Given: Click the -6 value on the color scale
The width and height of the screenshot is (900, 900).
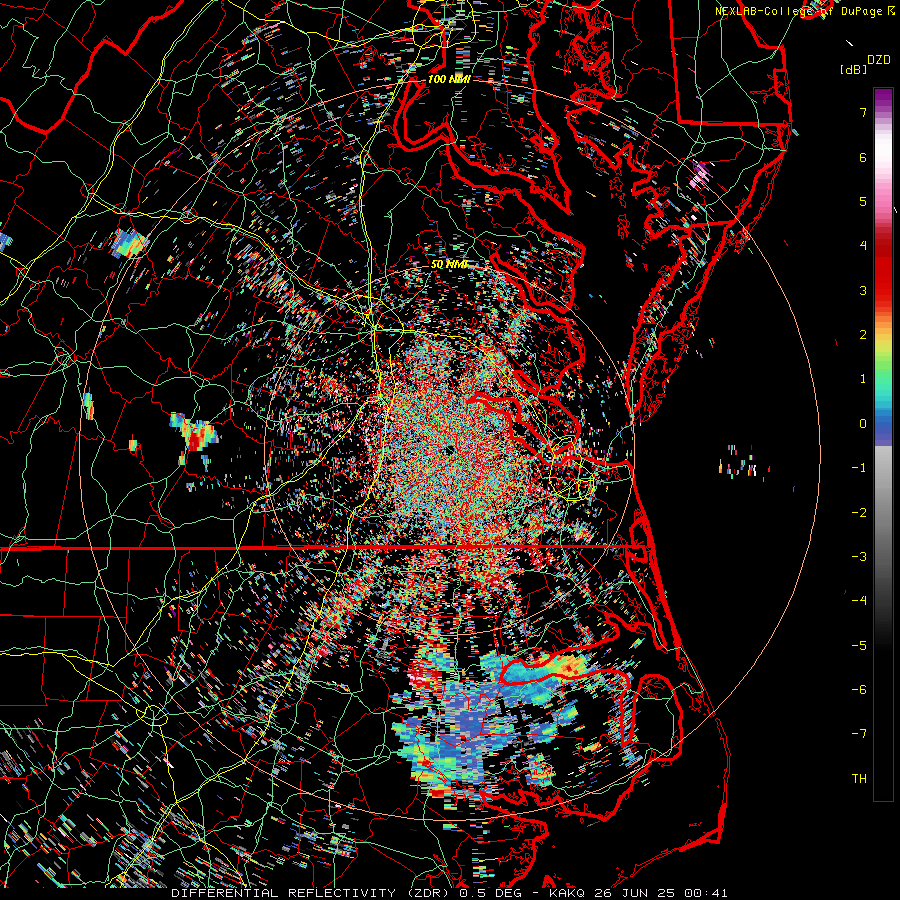Looking at the screenshot, I should [x=859, y=690].
